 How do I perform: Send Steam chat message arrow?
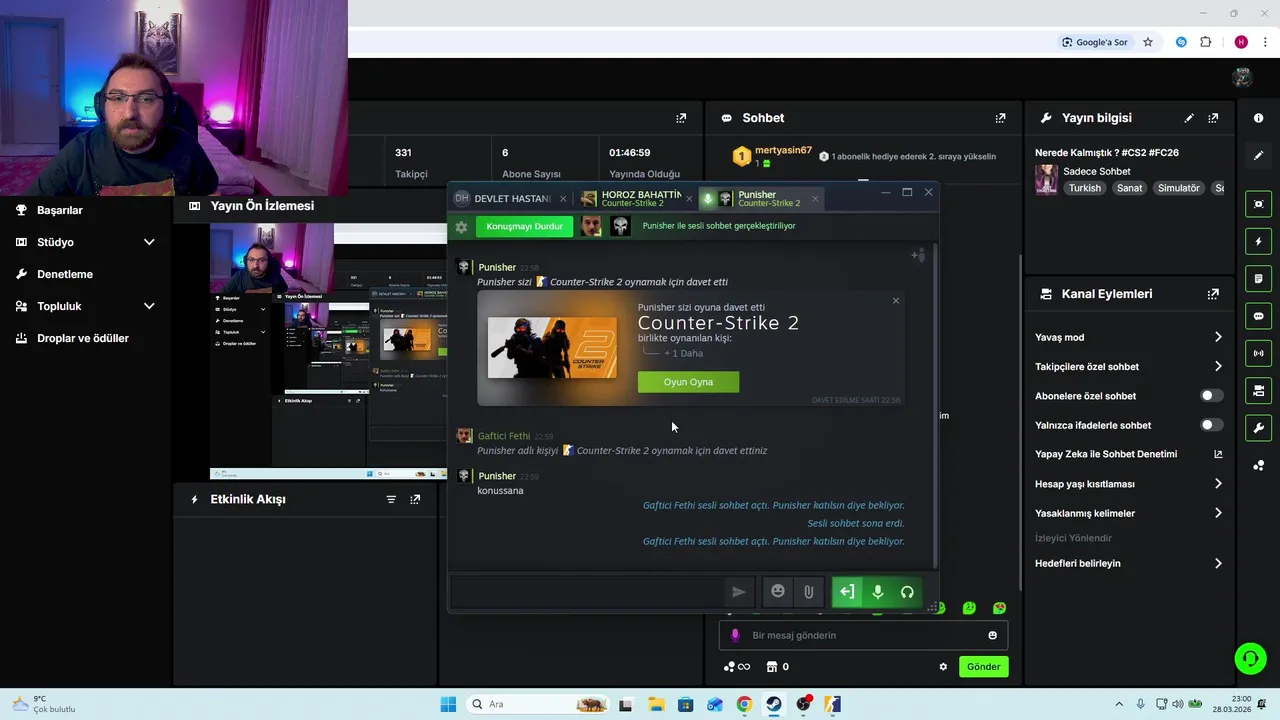tap(739, 592)
